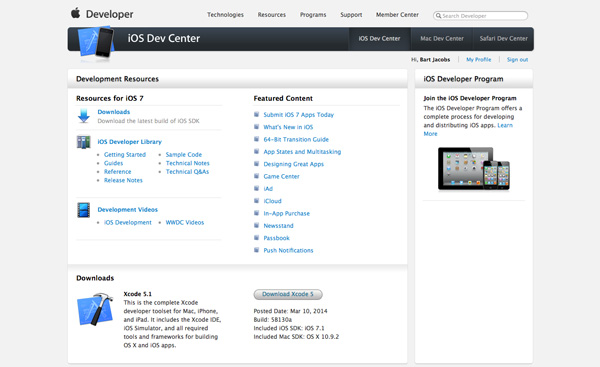Click the document icon beside Newsstand

pyautogui.click(x=256, y=225)
